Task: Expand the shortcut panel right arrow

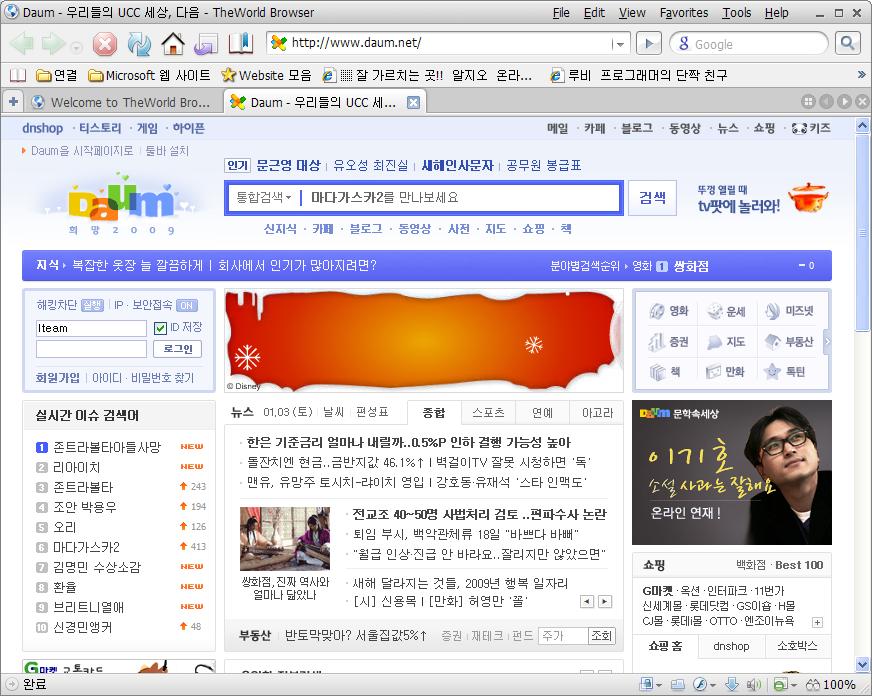Action: pos(827,342)
